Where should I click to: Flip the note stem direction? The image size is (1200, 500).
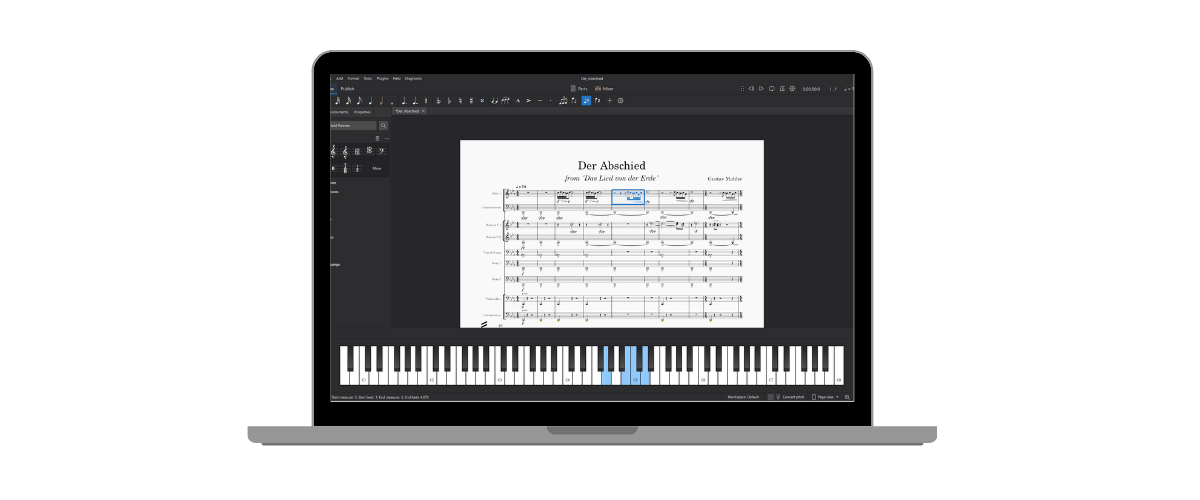pos(574,100)
